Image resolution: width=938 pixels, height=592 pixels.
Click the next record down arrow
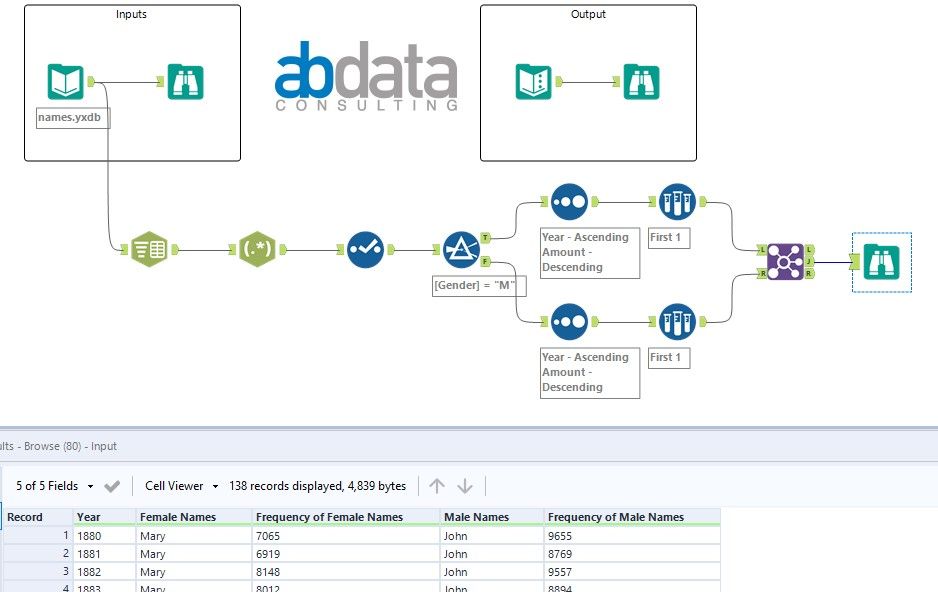pos(465,486)
